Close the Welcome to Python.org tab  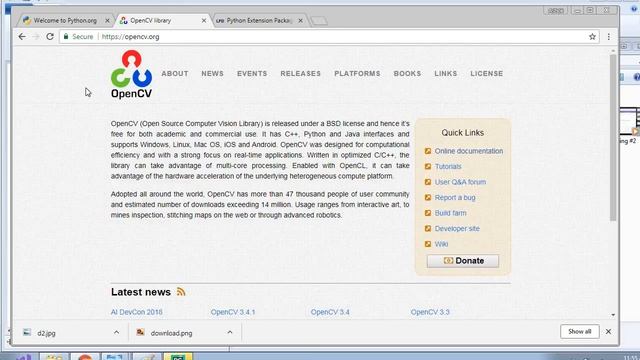click(107, 20)
